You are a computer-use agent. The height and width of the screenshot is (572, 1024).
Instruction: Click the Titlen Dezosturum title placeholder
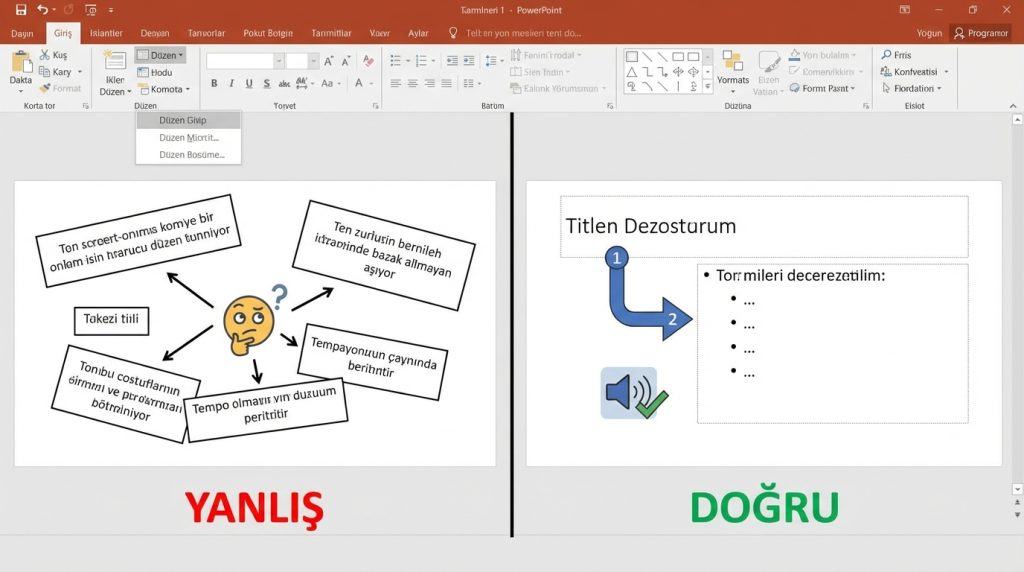coord(764,226)
